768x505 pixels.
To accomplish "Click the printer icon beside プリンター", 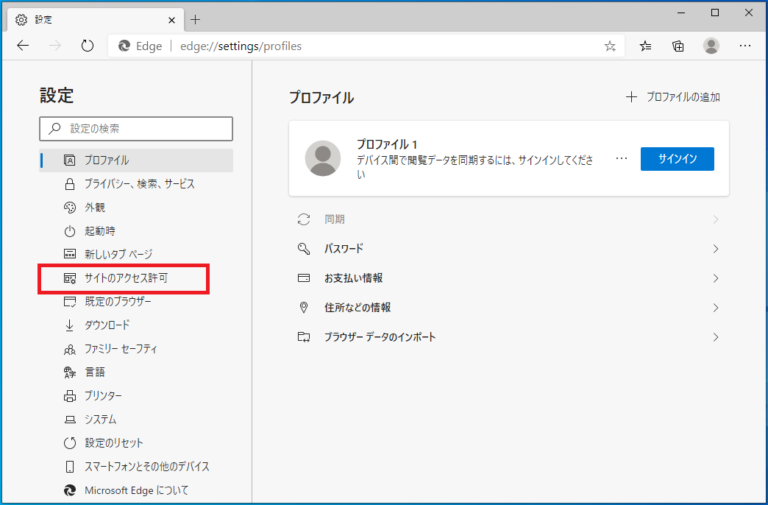I will [x=70, y=396].
